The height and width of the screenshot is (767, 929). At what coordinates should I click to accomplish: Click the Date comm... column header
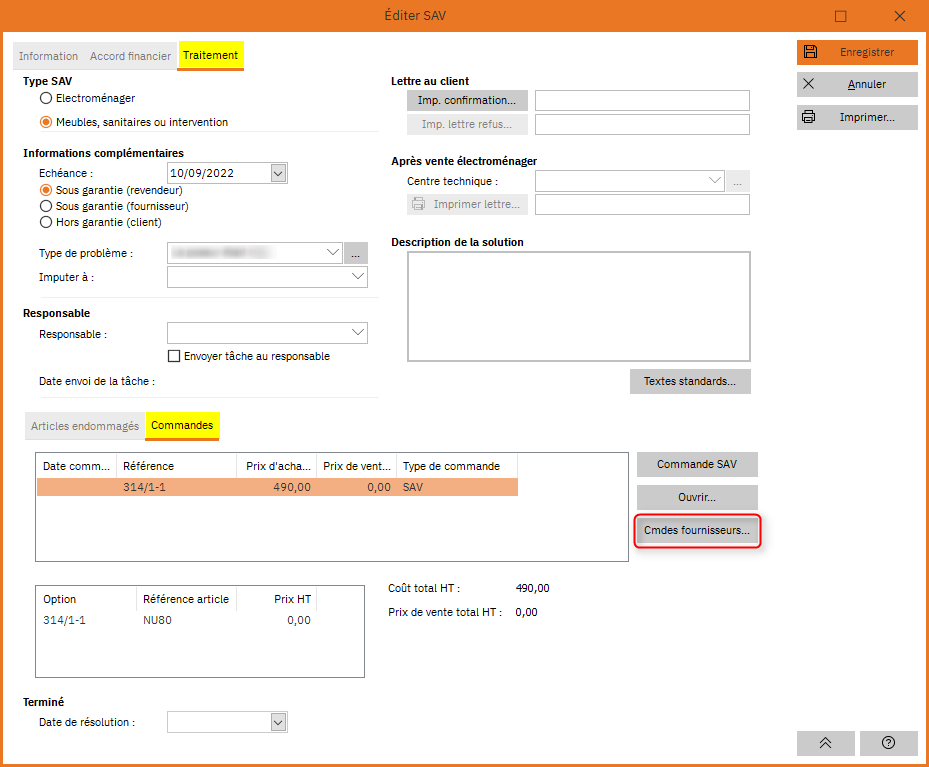coord(76,466)
